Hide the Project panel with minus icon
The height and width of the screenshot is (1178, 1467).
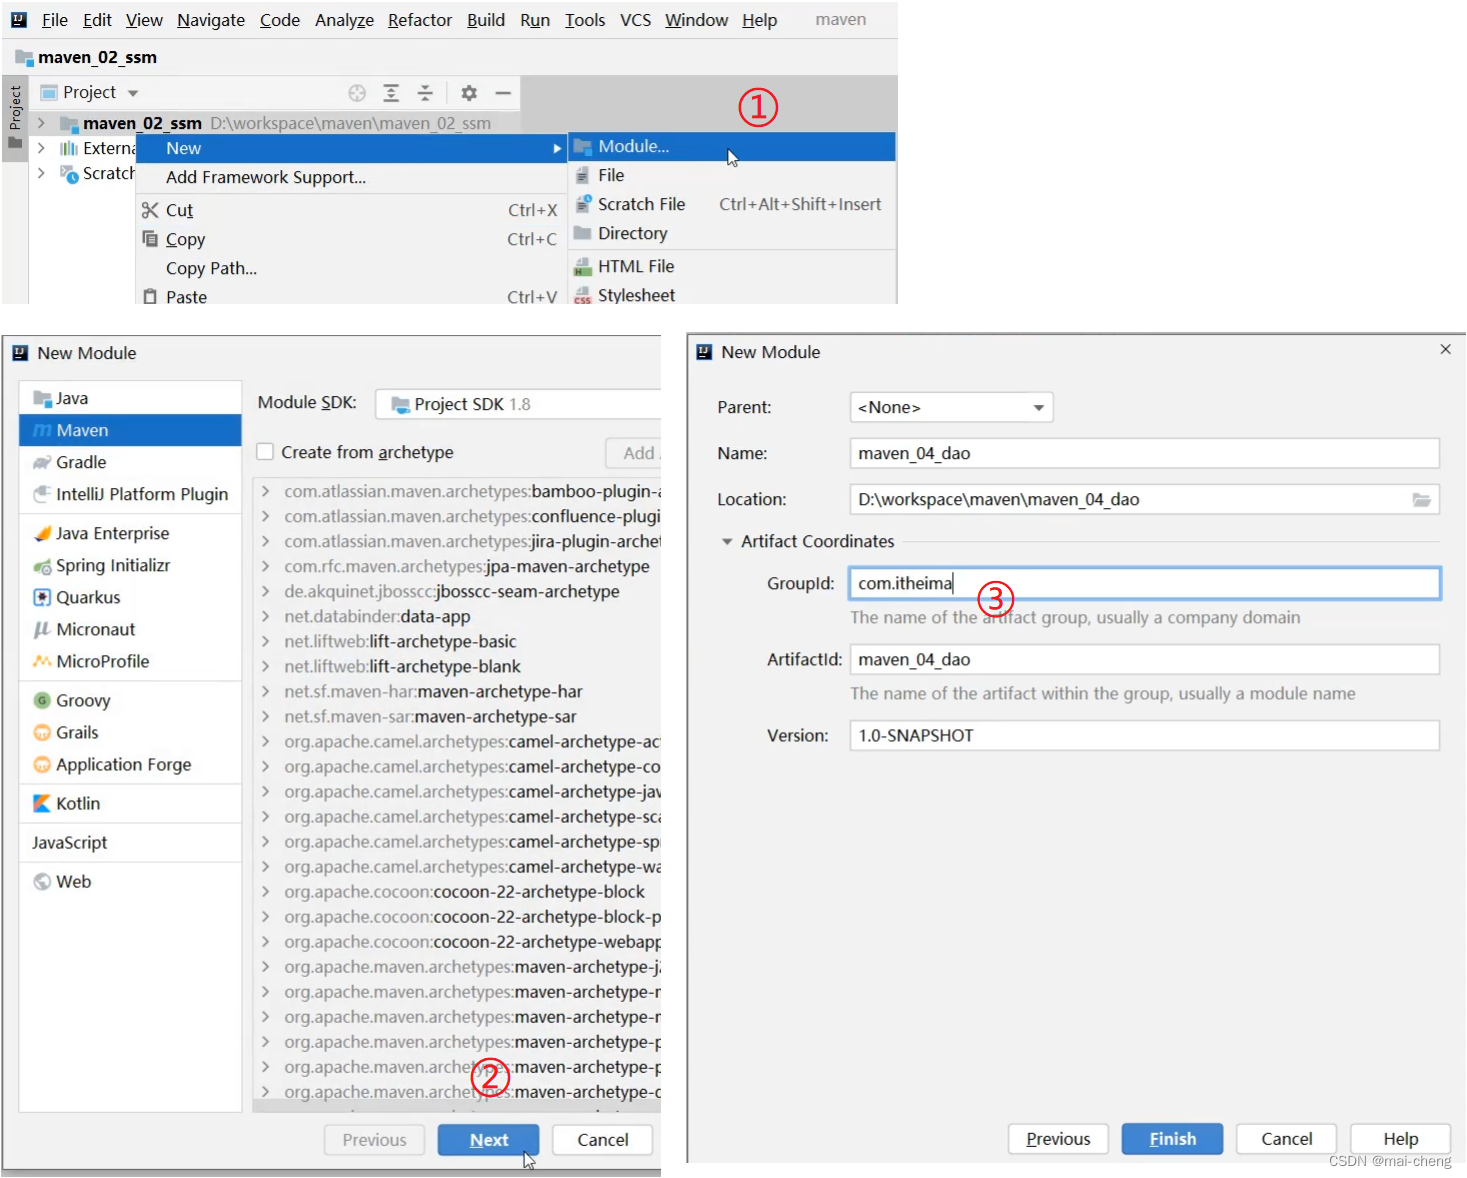click(x=503, y=93)
